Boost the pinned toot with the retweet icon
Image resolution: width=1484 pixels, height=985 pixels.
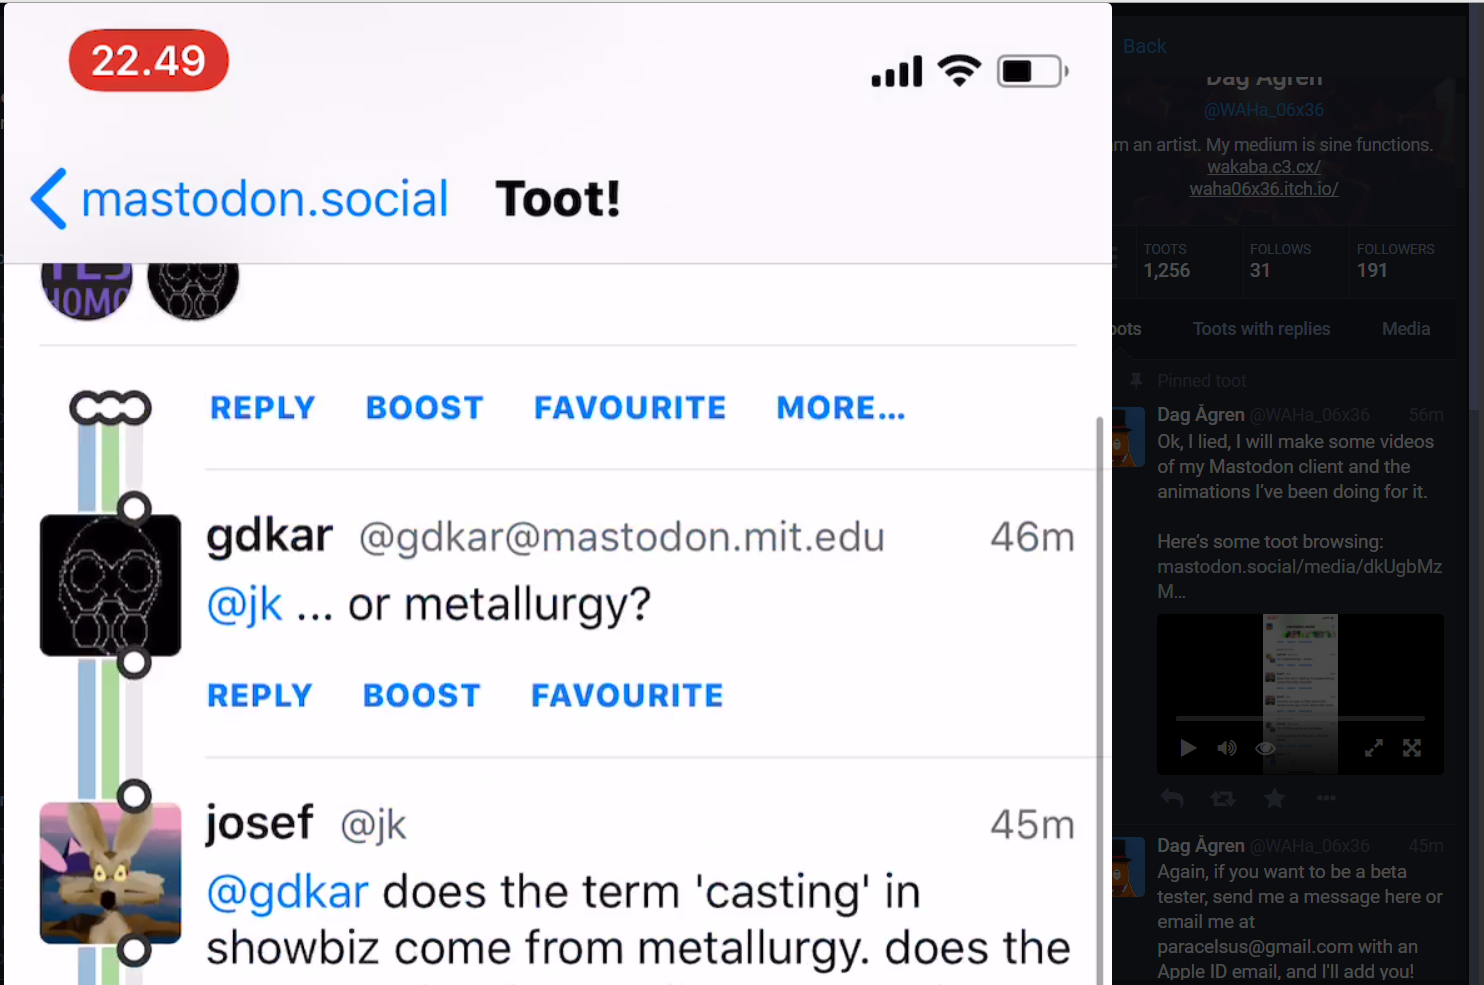tap(1223, 798)
